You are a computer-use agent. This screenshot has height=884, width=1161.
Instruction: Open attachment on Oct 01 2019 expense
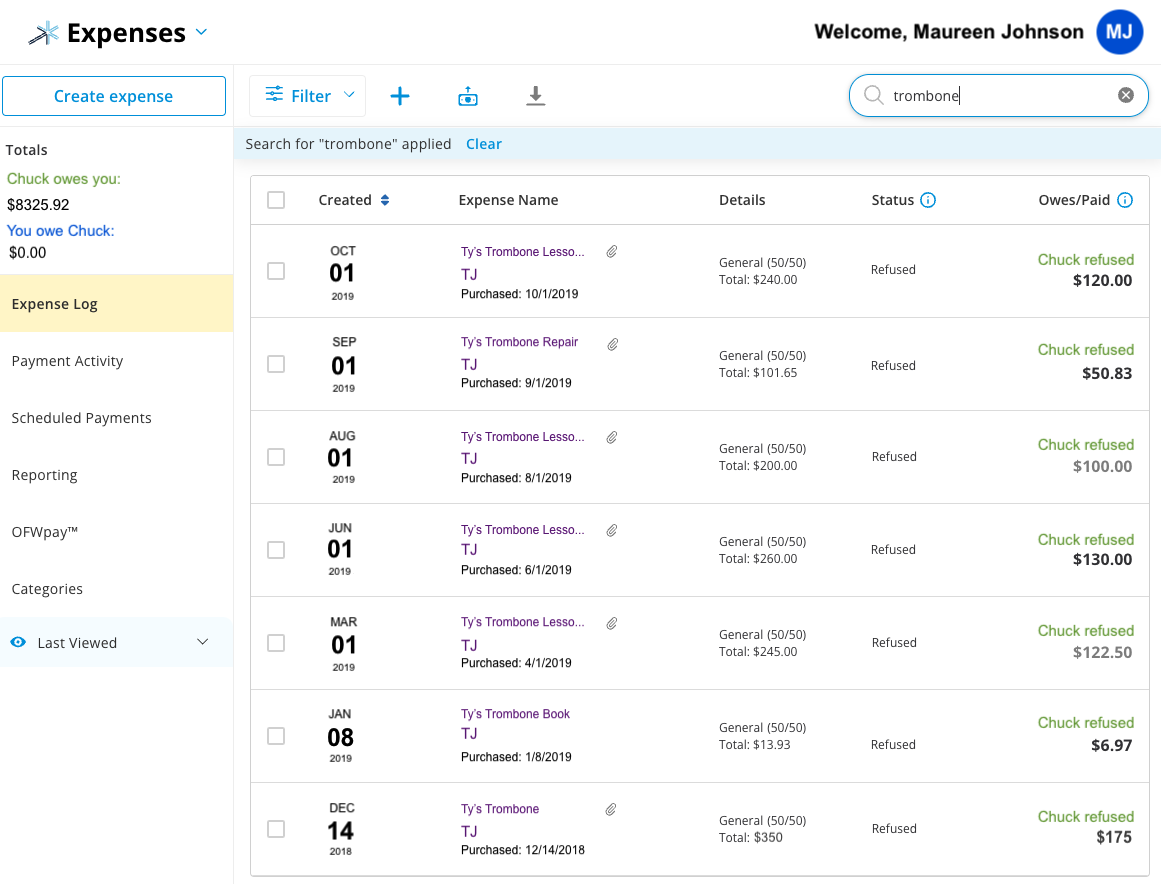click(612, 252)
